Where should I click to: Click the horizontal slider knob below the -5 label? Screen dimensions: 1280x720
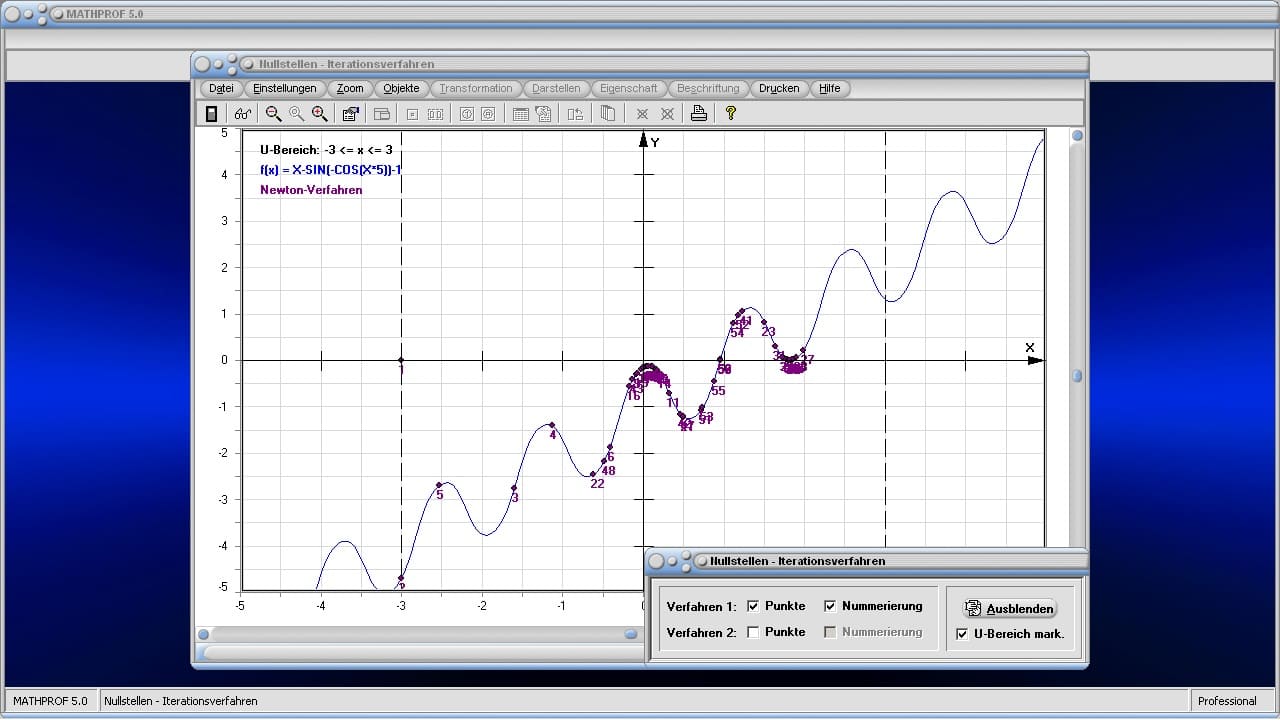tap(204, 634)
